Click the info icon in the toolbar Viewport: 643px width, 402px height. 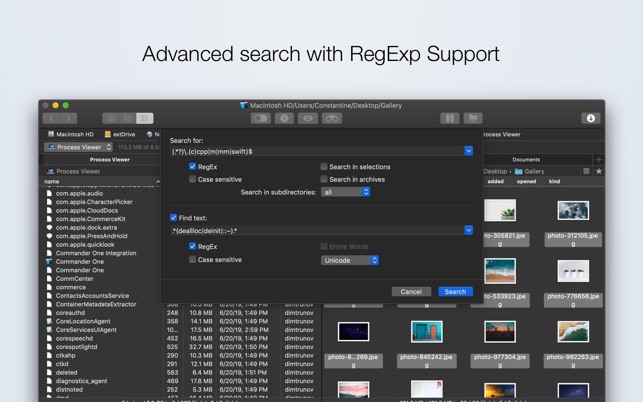pyautogui.click(x=284, y=118)
